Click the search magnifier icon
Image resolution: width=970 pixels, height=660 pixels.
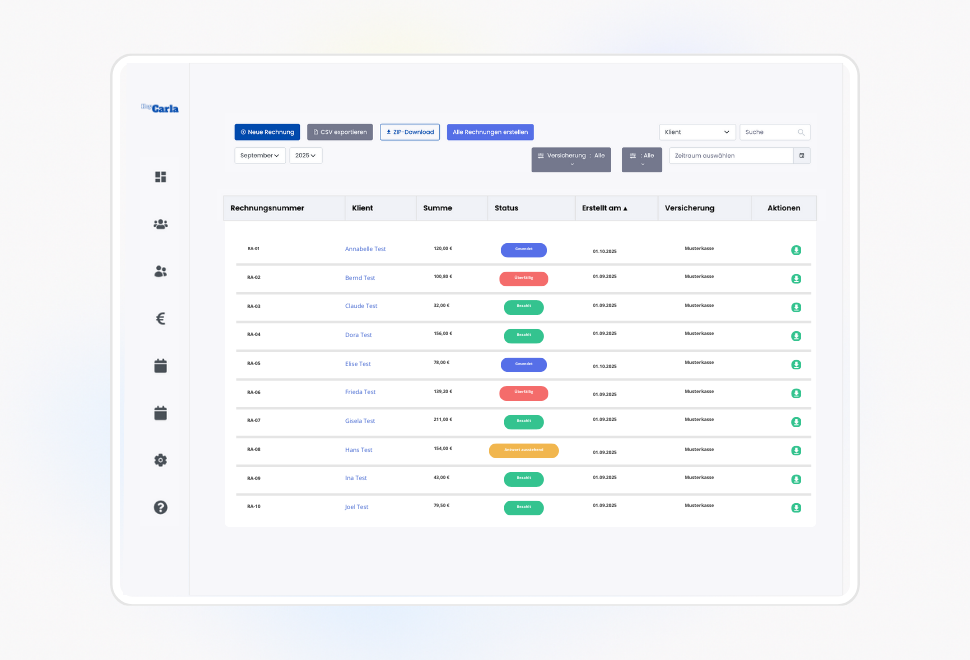(x=801, y=132)
